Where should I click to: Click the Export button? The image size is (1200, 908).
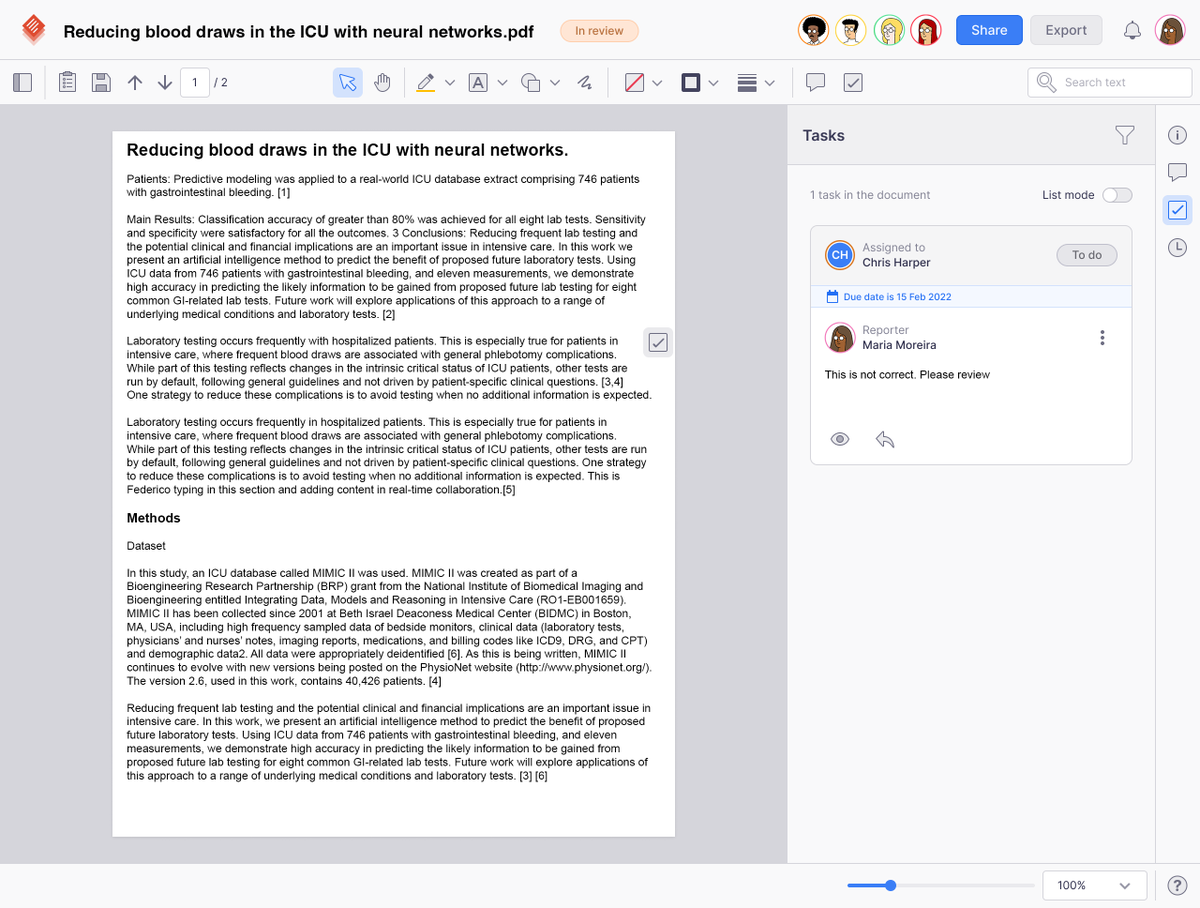point(1065,30)
